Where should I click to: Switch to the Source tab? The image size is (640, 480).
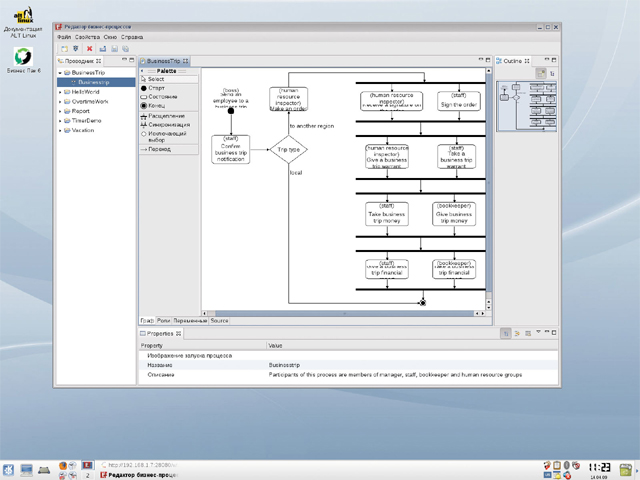219,321
